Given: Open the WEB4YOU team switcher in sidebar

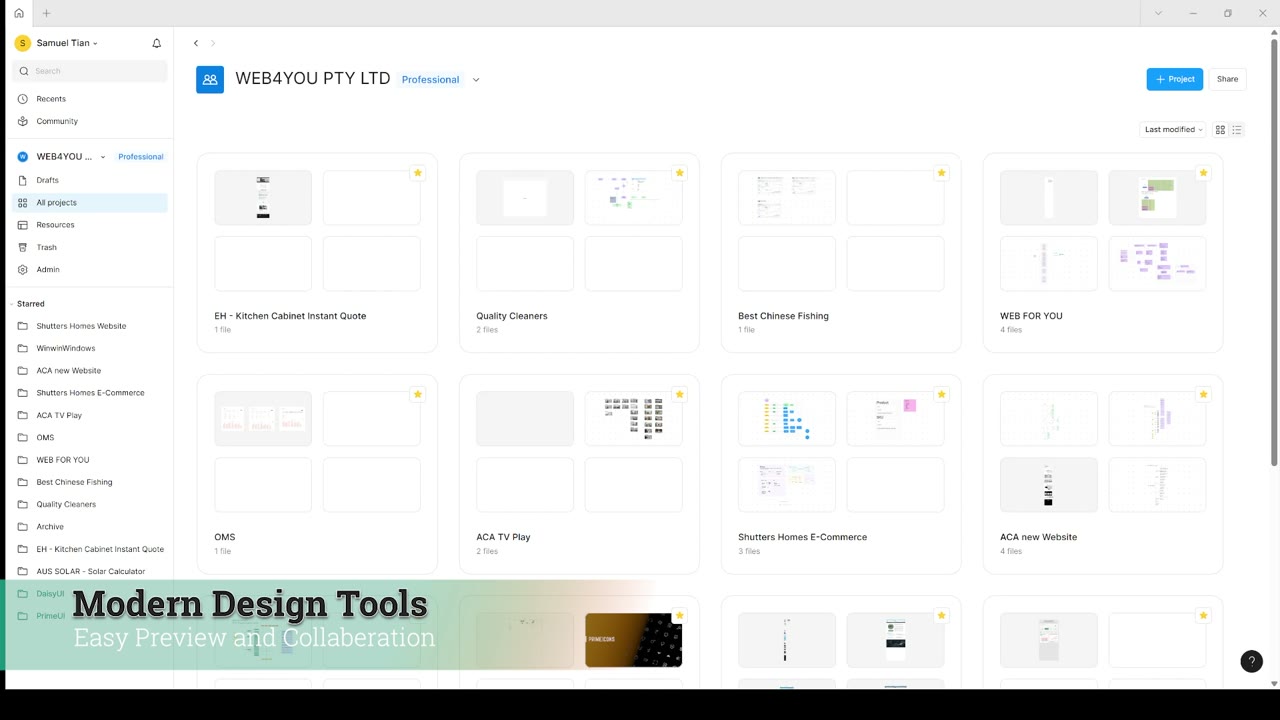Looking at the screenshot, I should click(x=70, y=157).
